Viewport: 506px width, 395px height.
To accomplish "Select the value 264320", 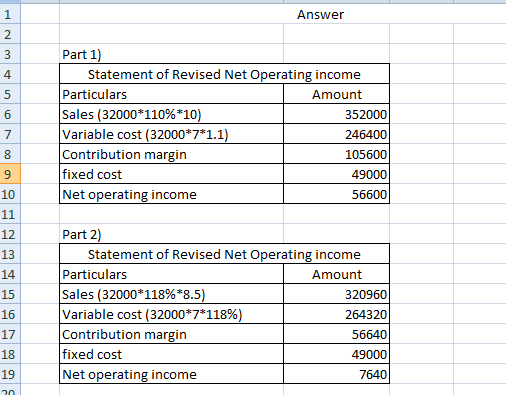I will (336, 314).
